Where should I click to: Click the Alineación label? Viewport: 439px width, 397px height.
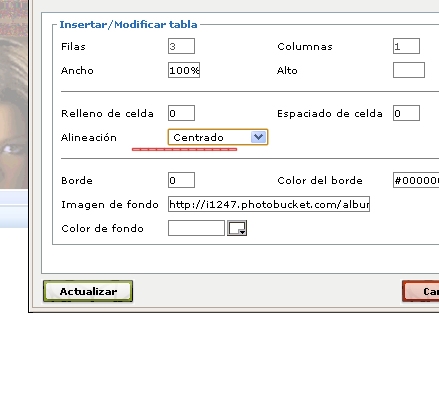click(x=89, y=137)
